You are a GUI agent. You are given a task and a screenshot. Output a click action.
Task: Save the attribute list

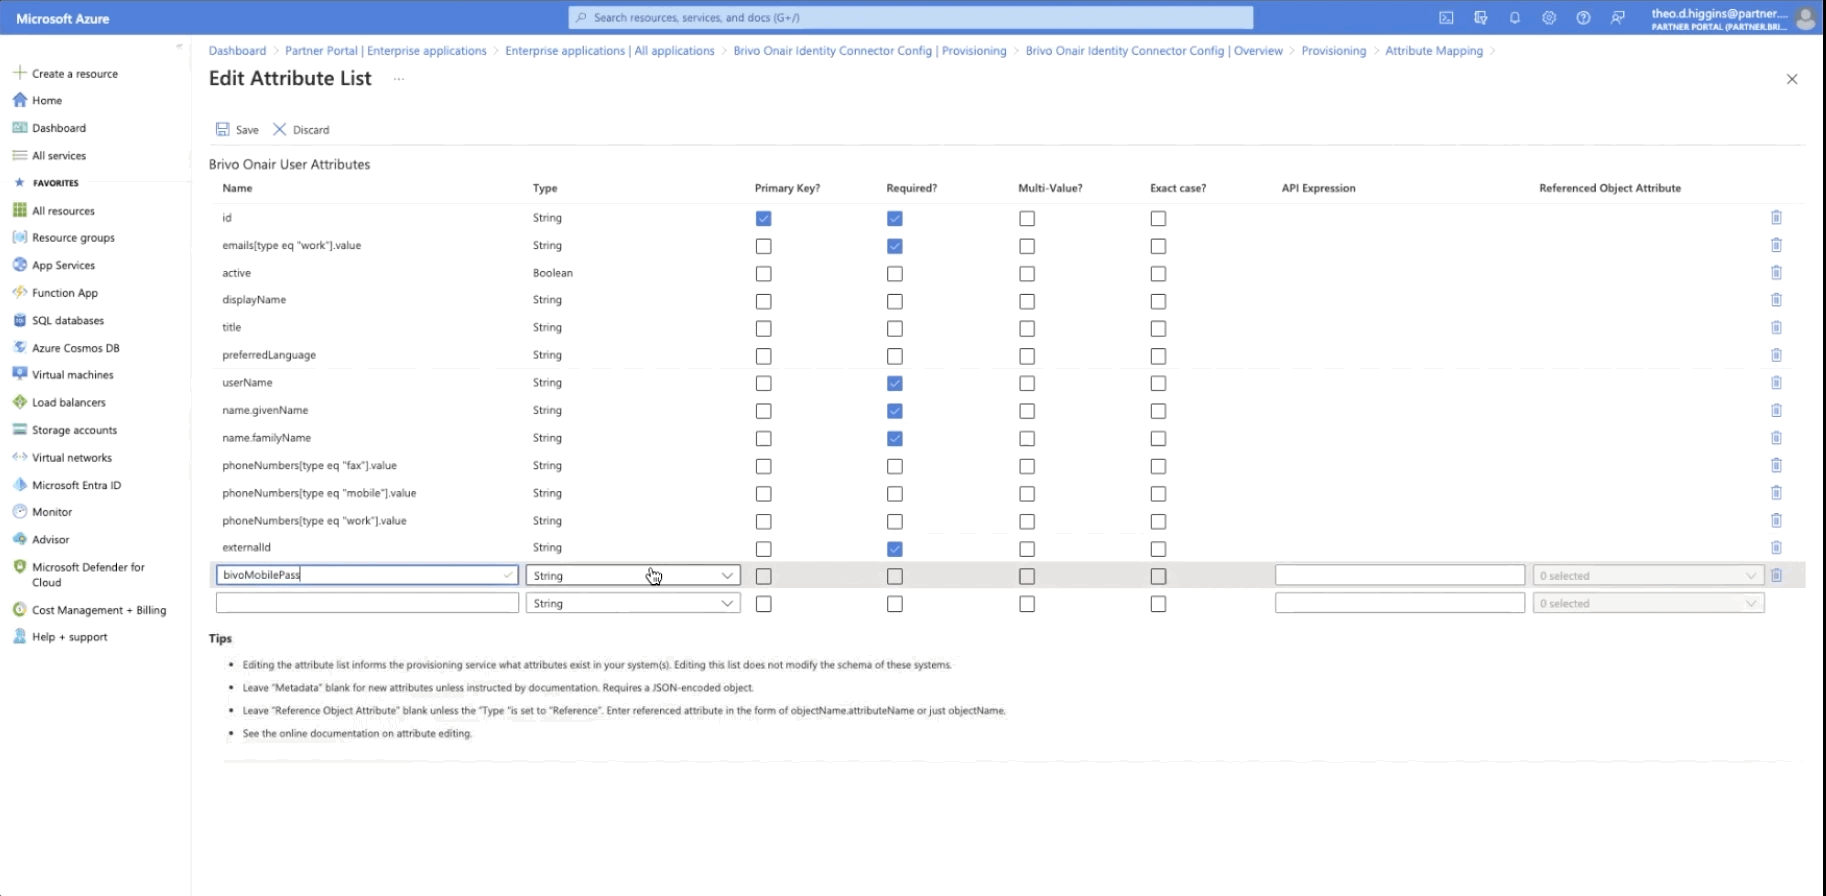point(237,129)
